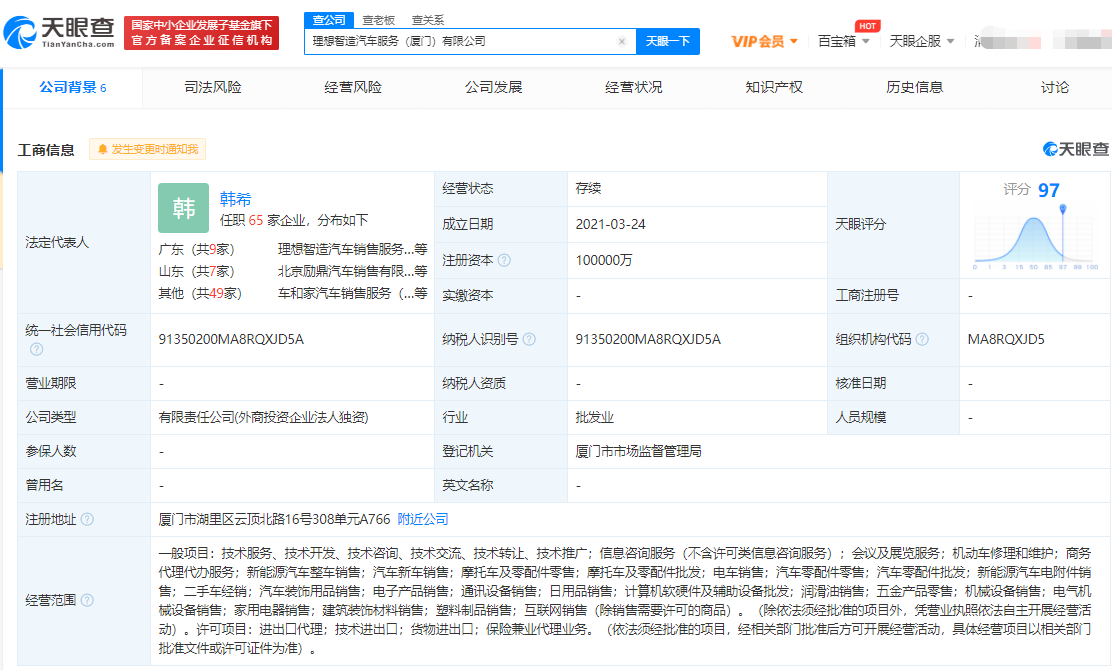Open the 百宝箱 dropdown menu
1112x670 pixels.
[843, 41]
